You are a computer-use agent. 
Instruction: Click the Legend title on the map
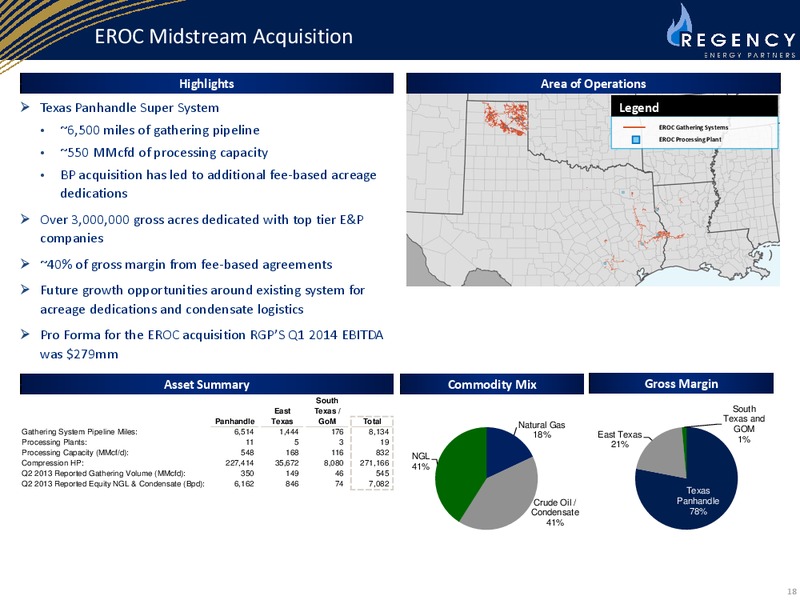(639, 108)
